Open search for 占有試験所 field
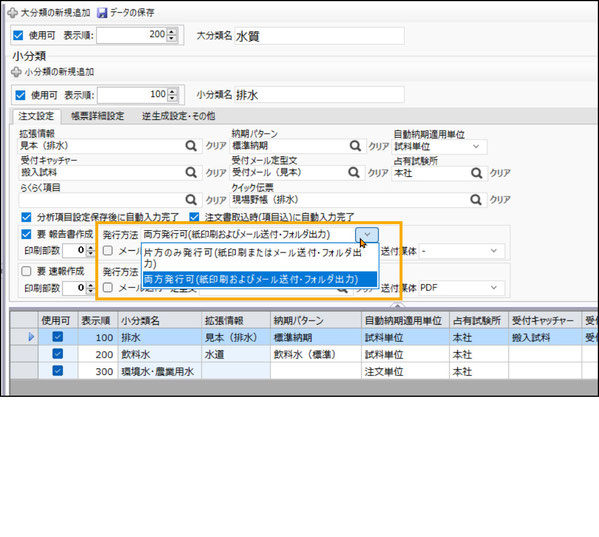This screenshot has height=537, width=599. (476, 173)
